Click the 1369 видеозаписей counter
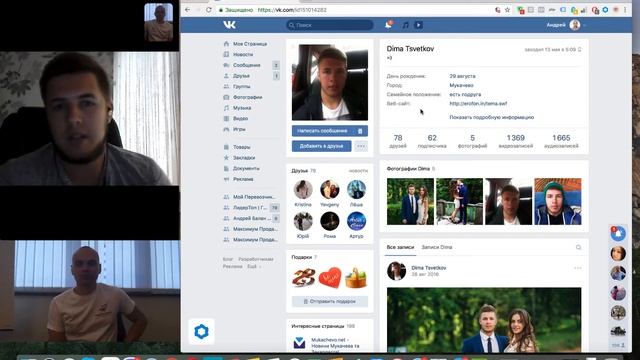This screenshot has height=360, width=640. [x=516, y=141]
